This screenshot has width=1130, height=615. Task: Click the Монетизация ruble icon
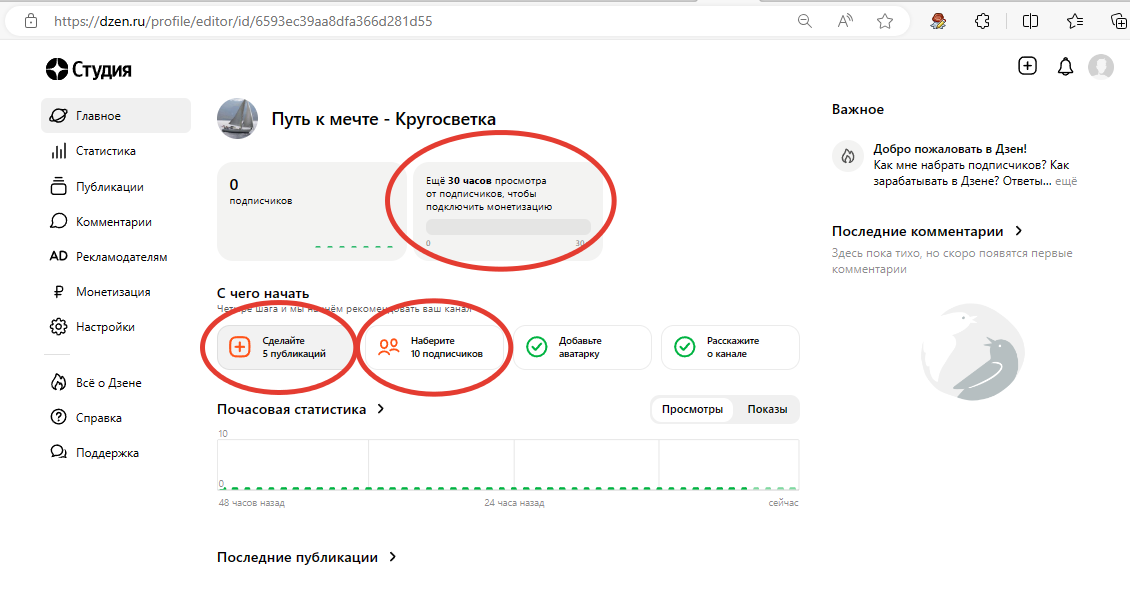pos(58,291)
